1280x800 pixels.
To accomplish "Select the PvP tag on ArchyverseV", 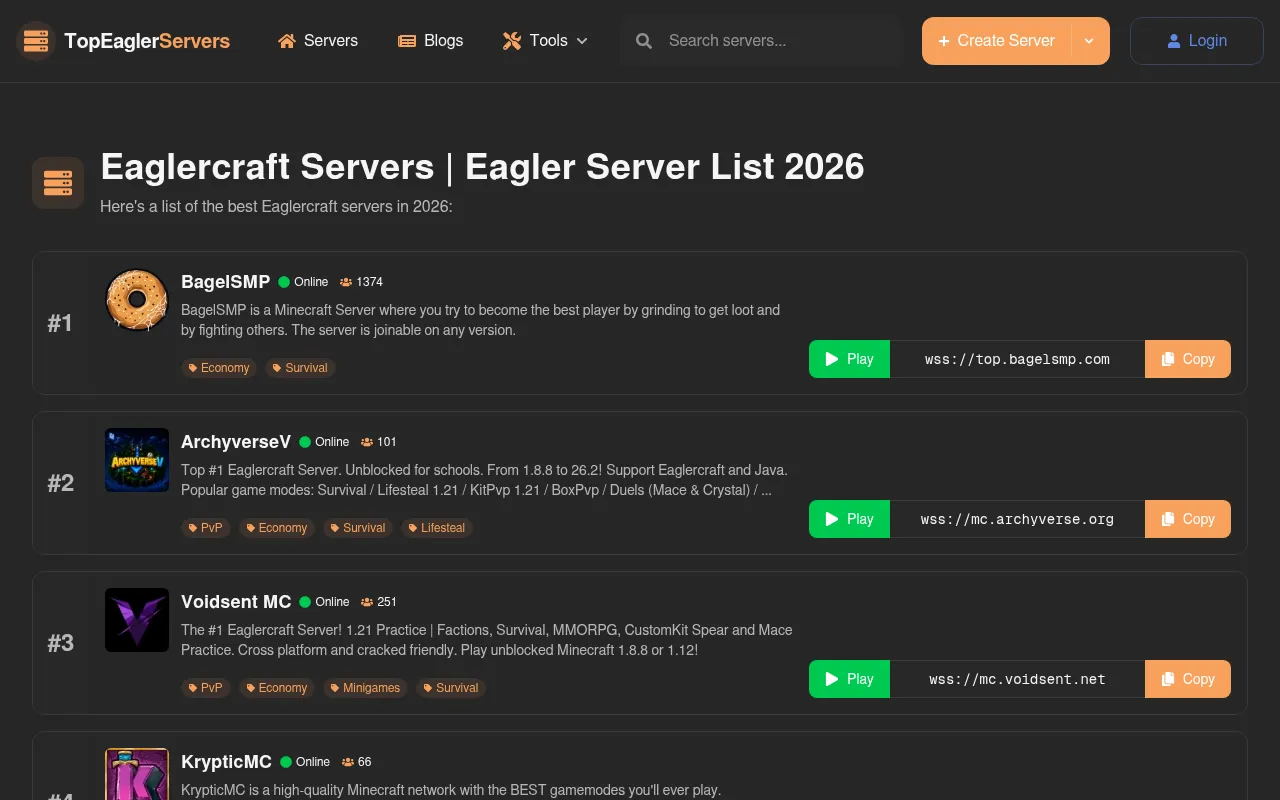I will pos(205,528).
